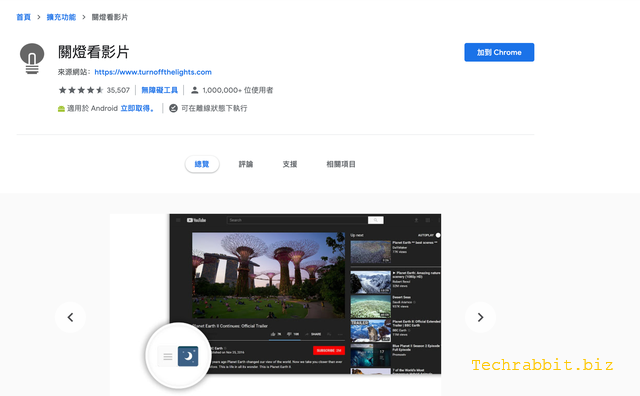Click the thumbs down dislike icon
The height and width of the screenshot is (396, 640).
click(289, 334)
